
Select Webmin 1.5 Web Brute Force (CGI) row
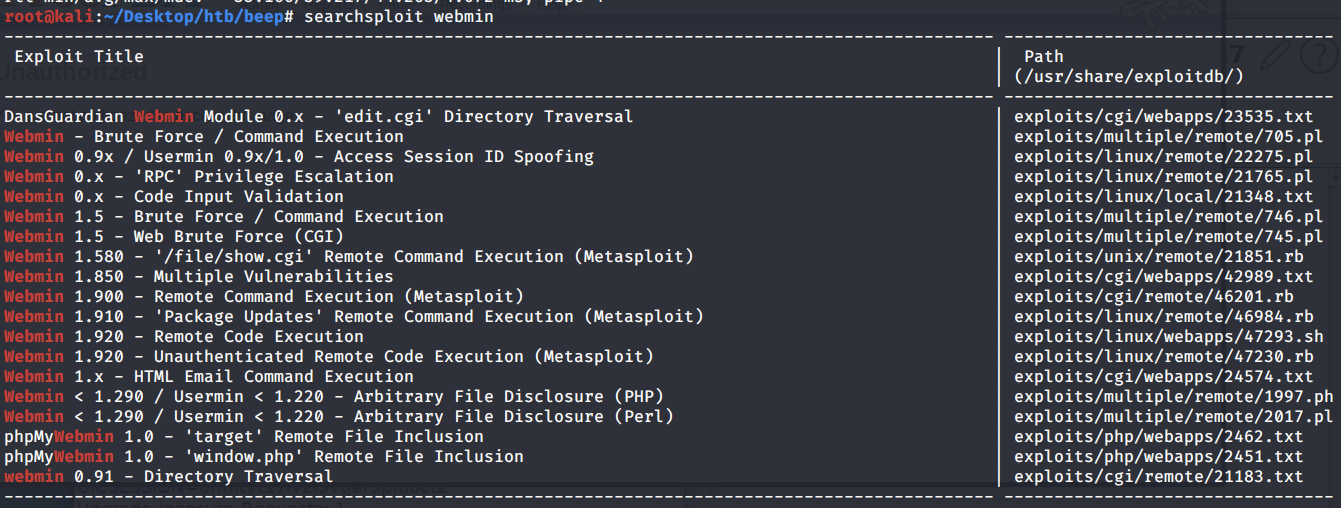coord(173,237)
